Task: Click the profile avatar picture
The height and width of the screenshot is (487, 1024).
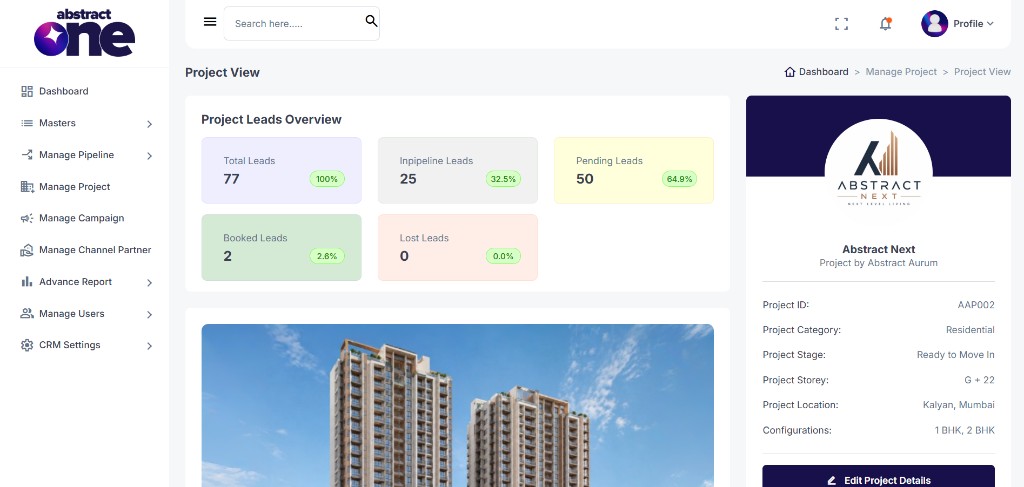Action: pos(935,24)
